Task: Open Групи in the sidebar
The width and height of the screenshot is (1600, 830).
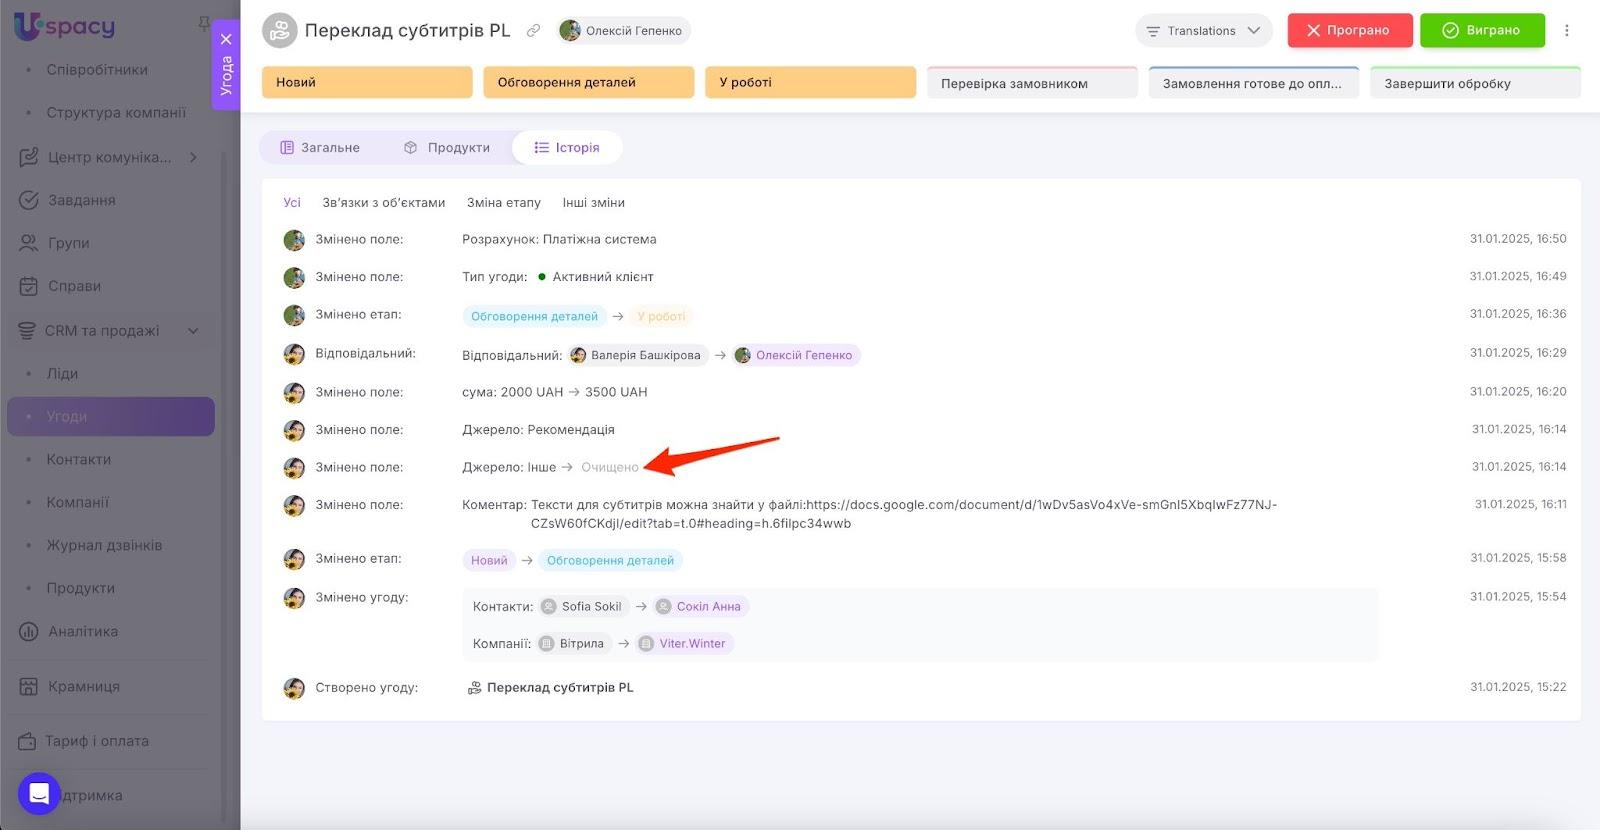Action: [x=68, y=243]
